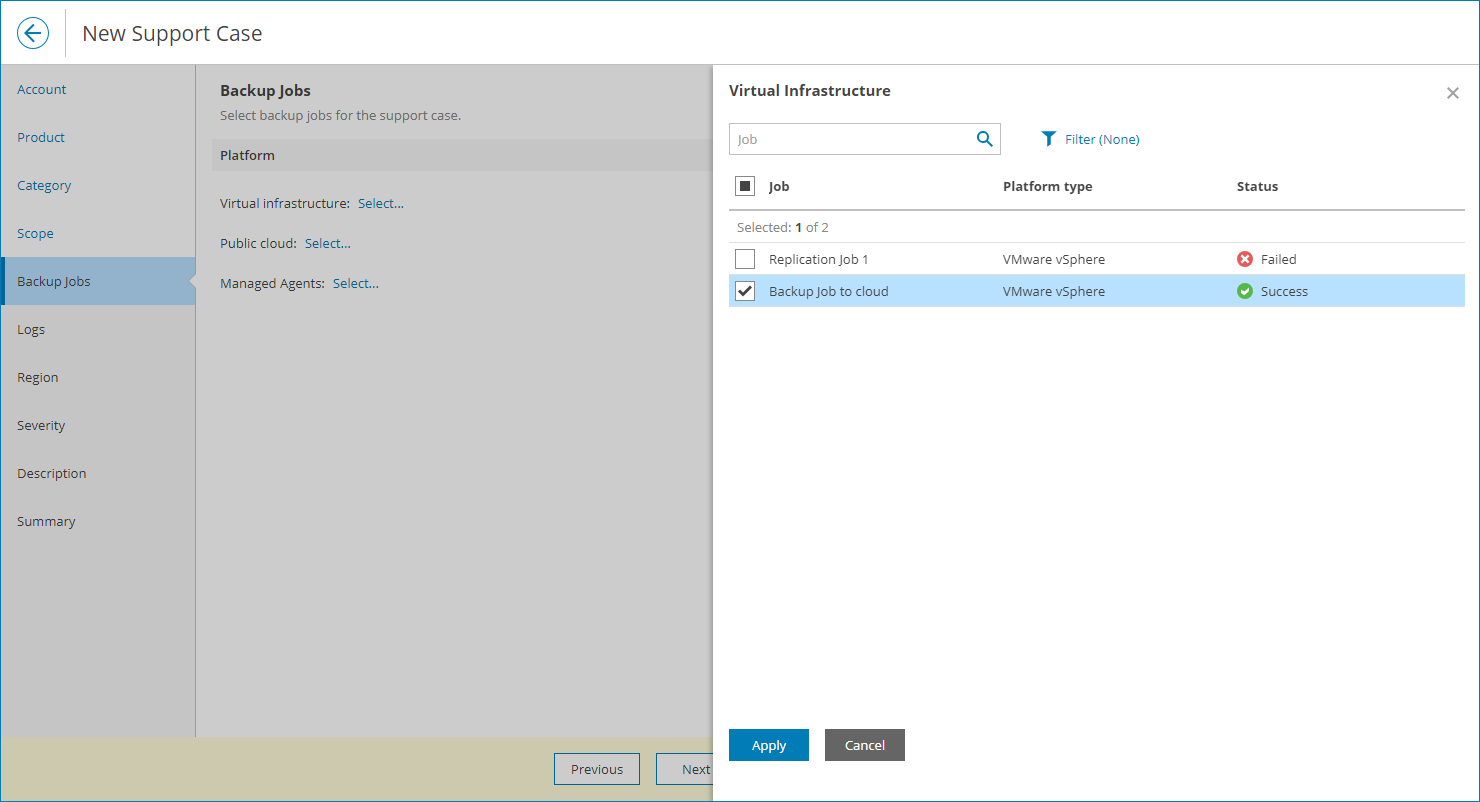Click the Apply button
The width and height of the screenshot is (1480, 802).
click(768, 745)
